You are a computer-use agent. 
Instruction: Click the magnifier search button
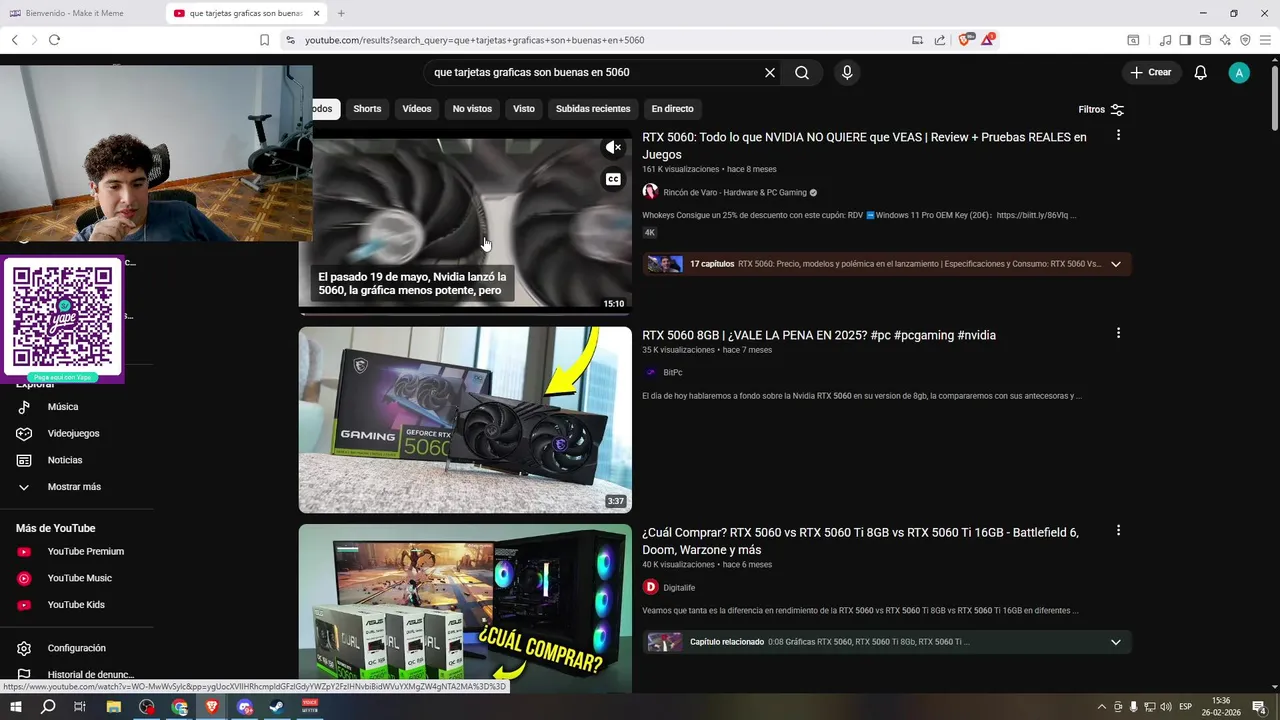point(802,73)
